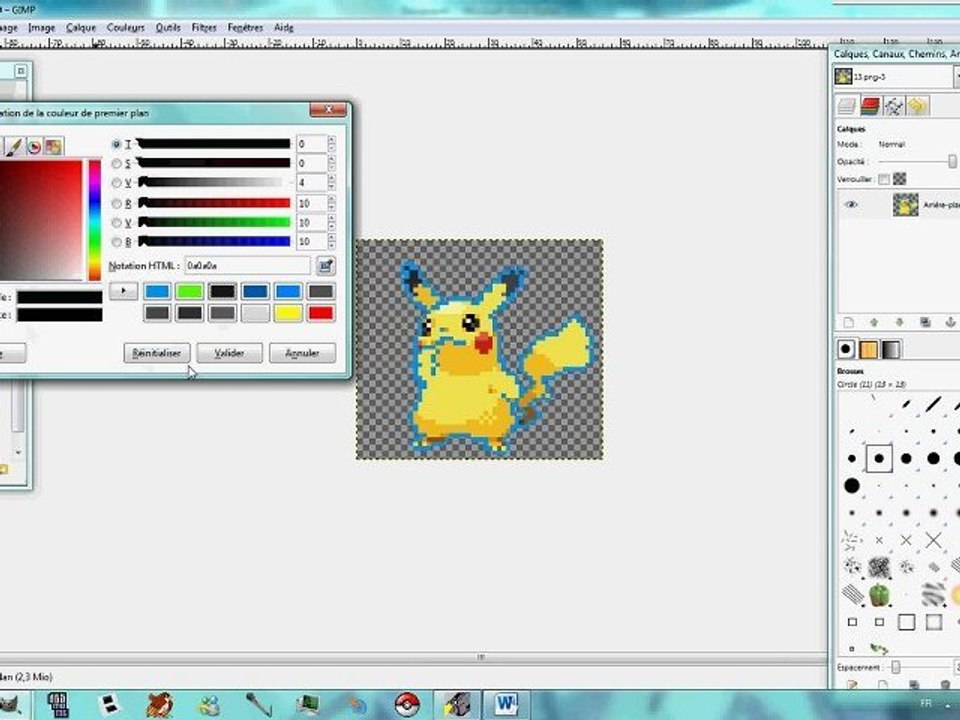Open the Filtres menu
This screenshot has width=960, height=720.
pyautogui.click(x=204, y=28)
